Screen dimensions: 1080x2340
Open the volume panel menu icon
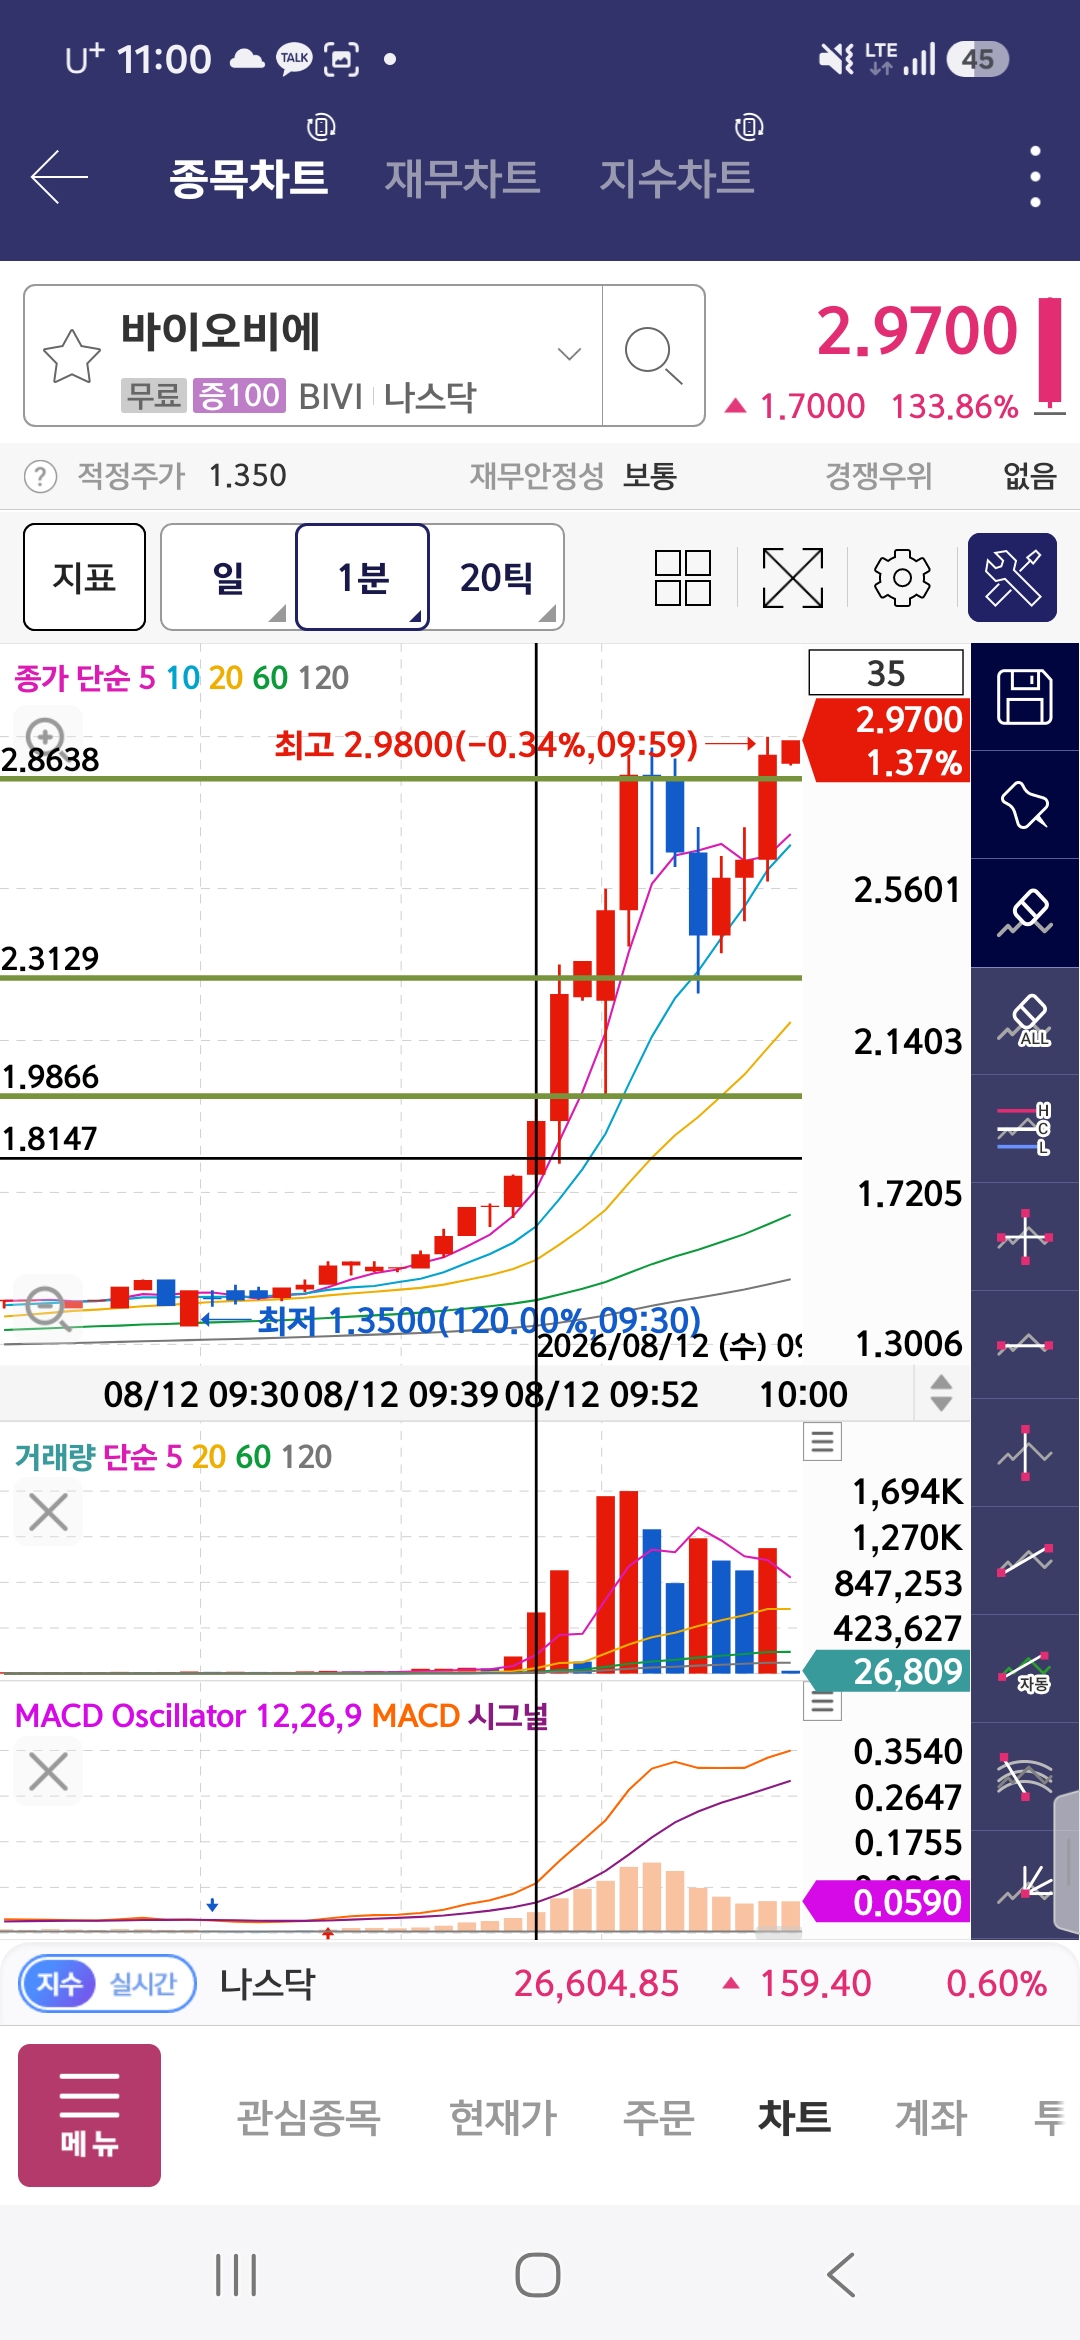coord(823,1441)
